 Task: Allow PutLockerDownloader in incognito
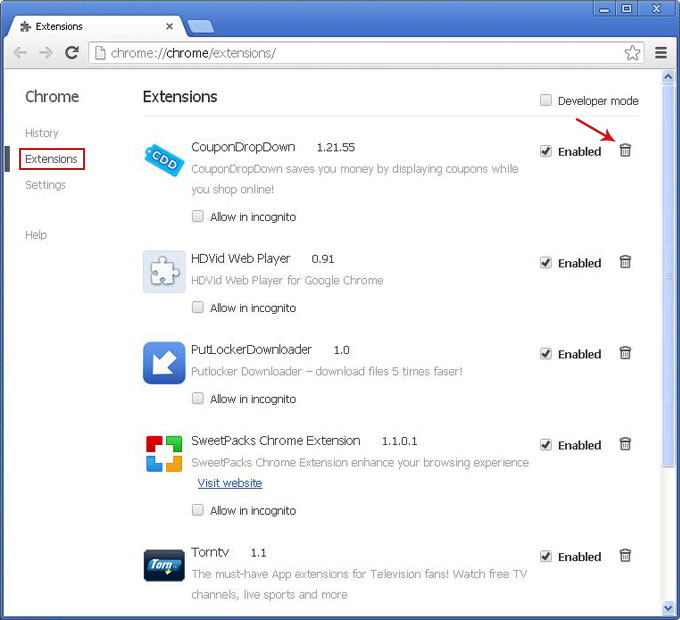coord(198,398)
